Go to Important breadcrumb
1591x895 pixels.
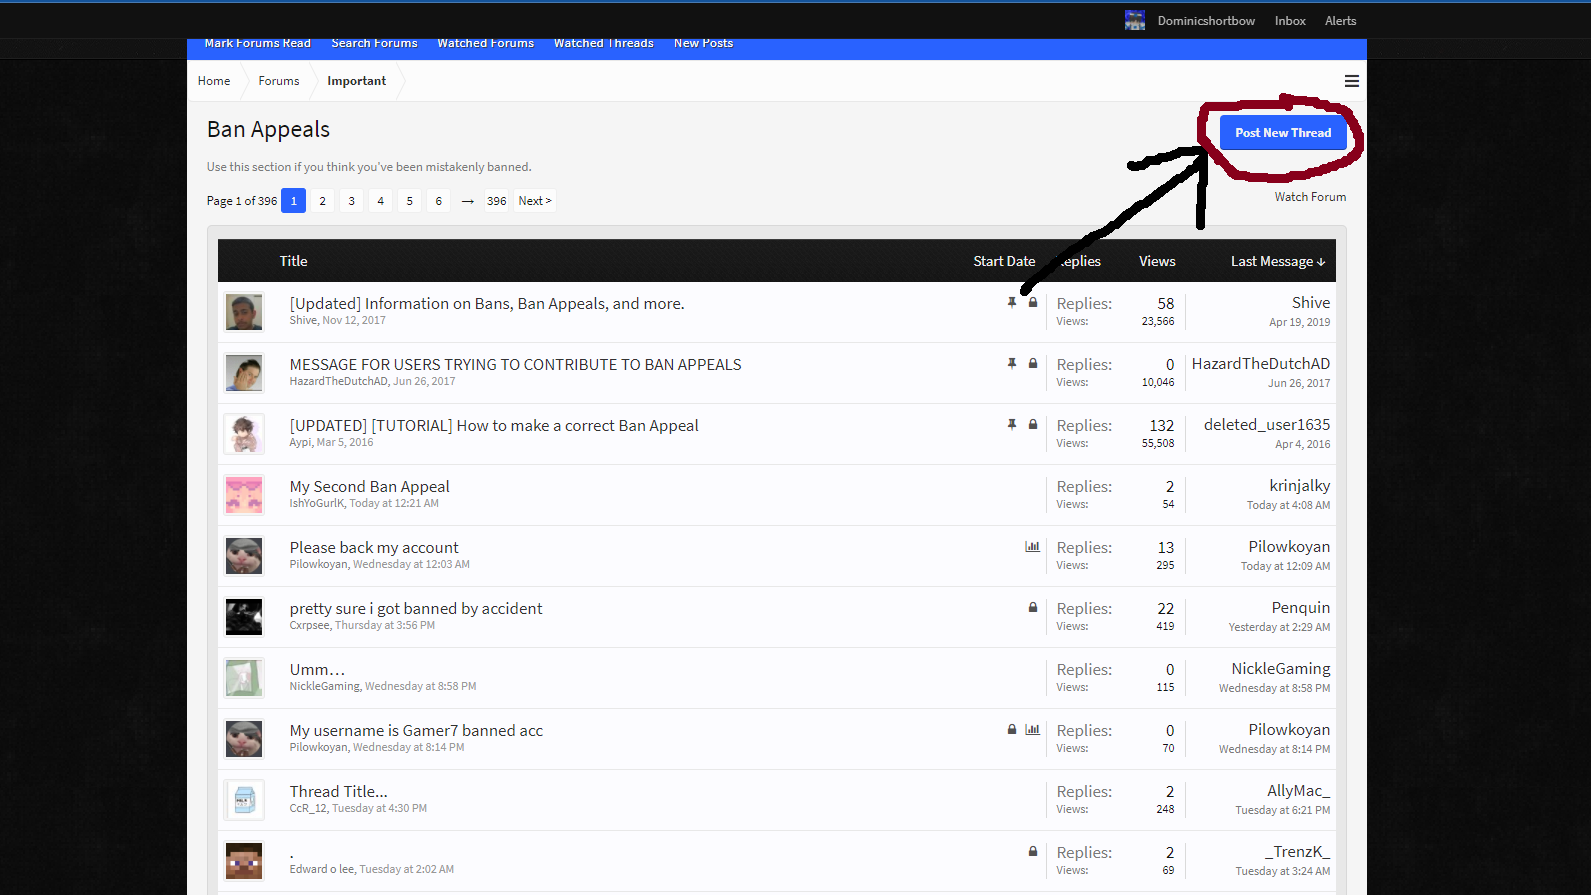356,81
